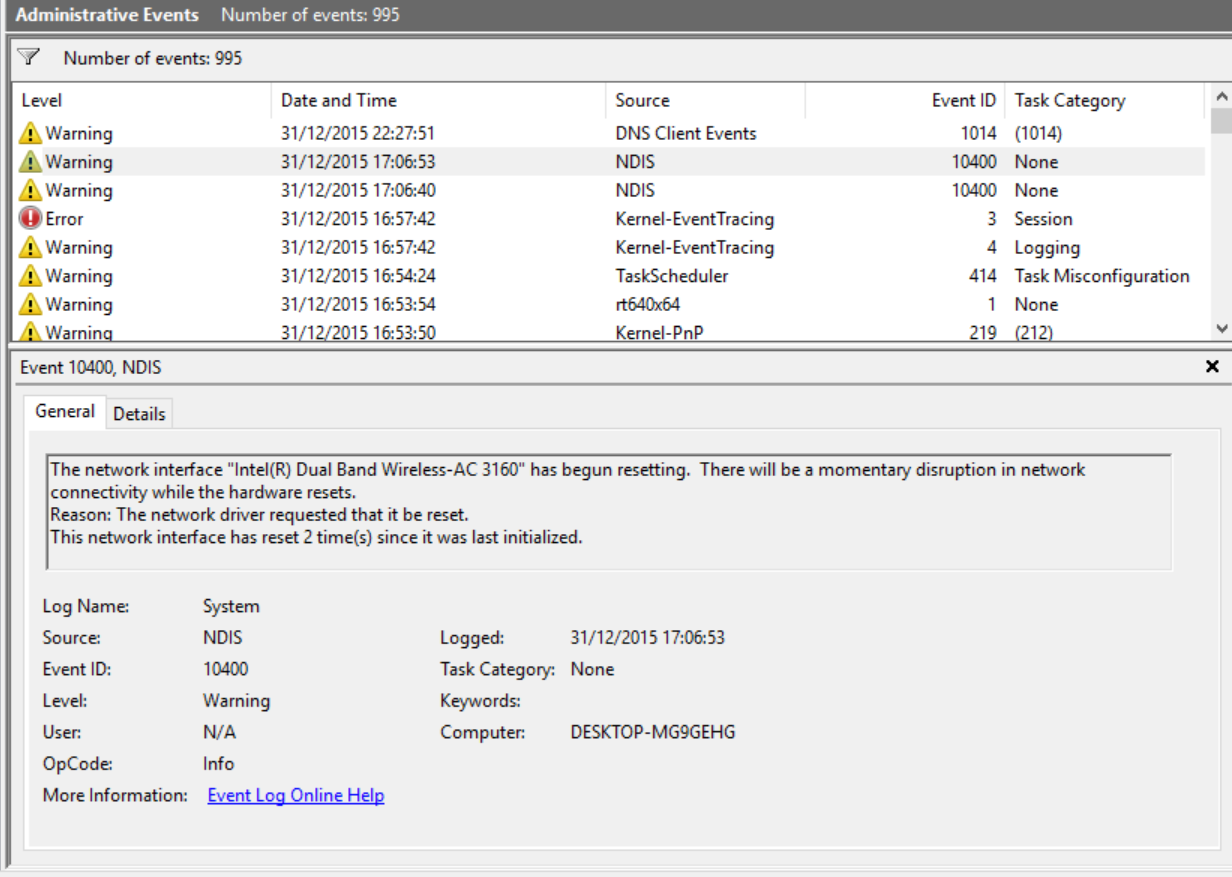Close the Event 10400 details pane
The image size is (1232, 877).
point(1212,367)
